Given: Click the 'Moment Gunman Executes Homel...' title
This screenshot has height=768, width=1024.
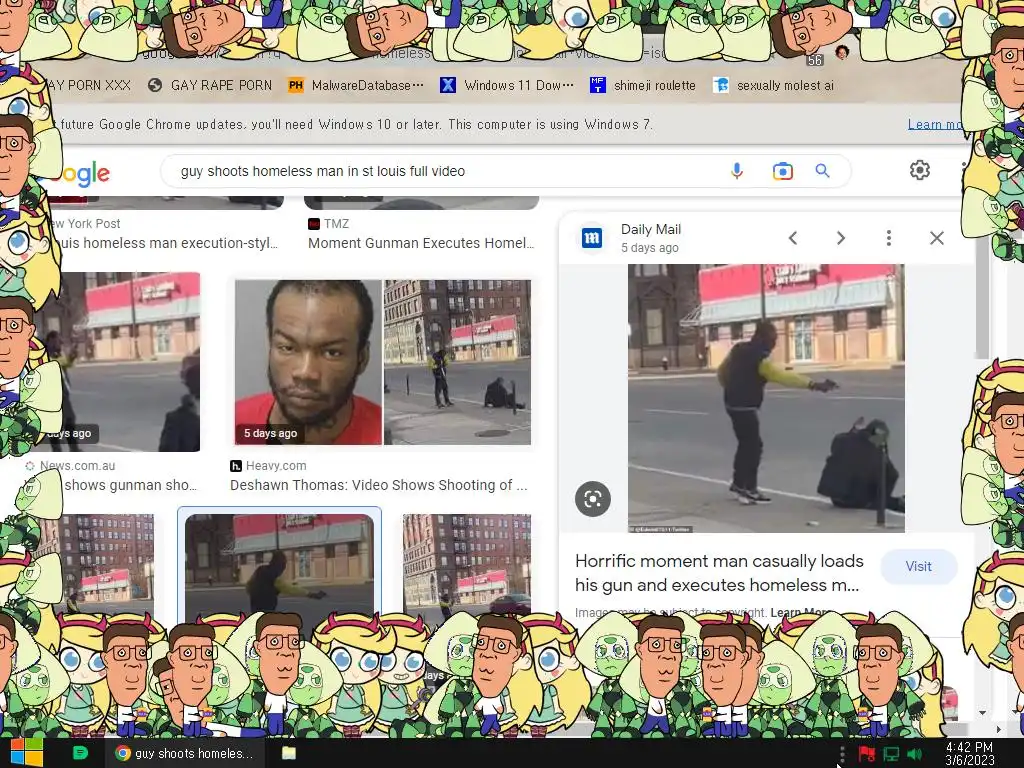Looking at the screenshot, I should point(421,243).
